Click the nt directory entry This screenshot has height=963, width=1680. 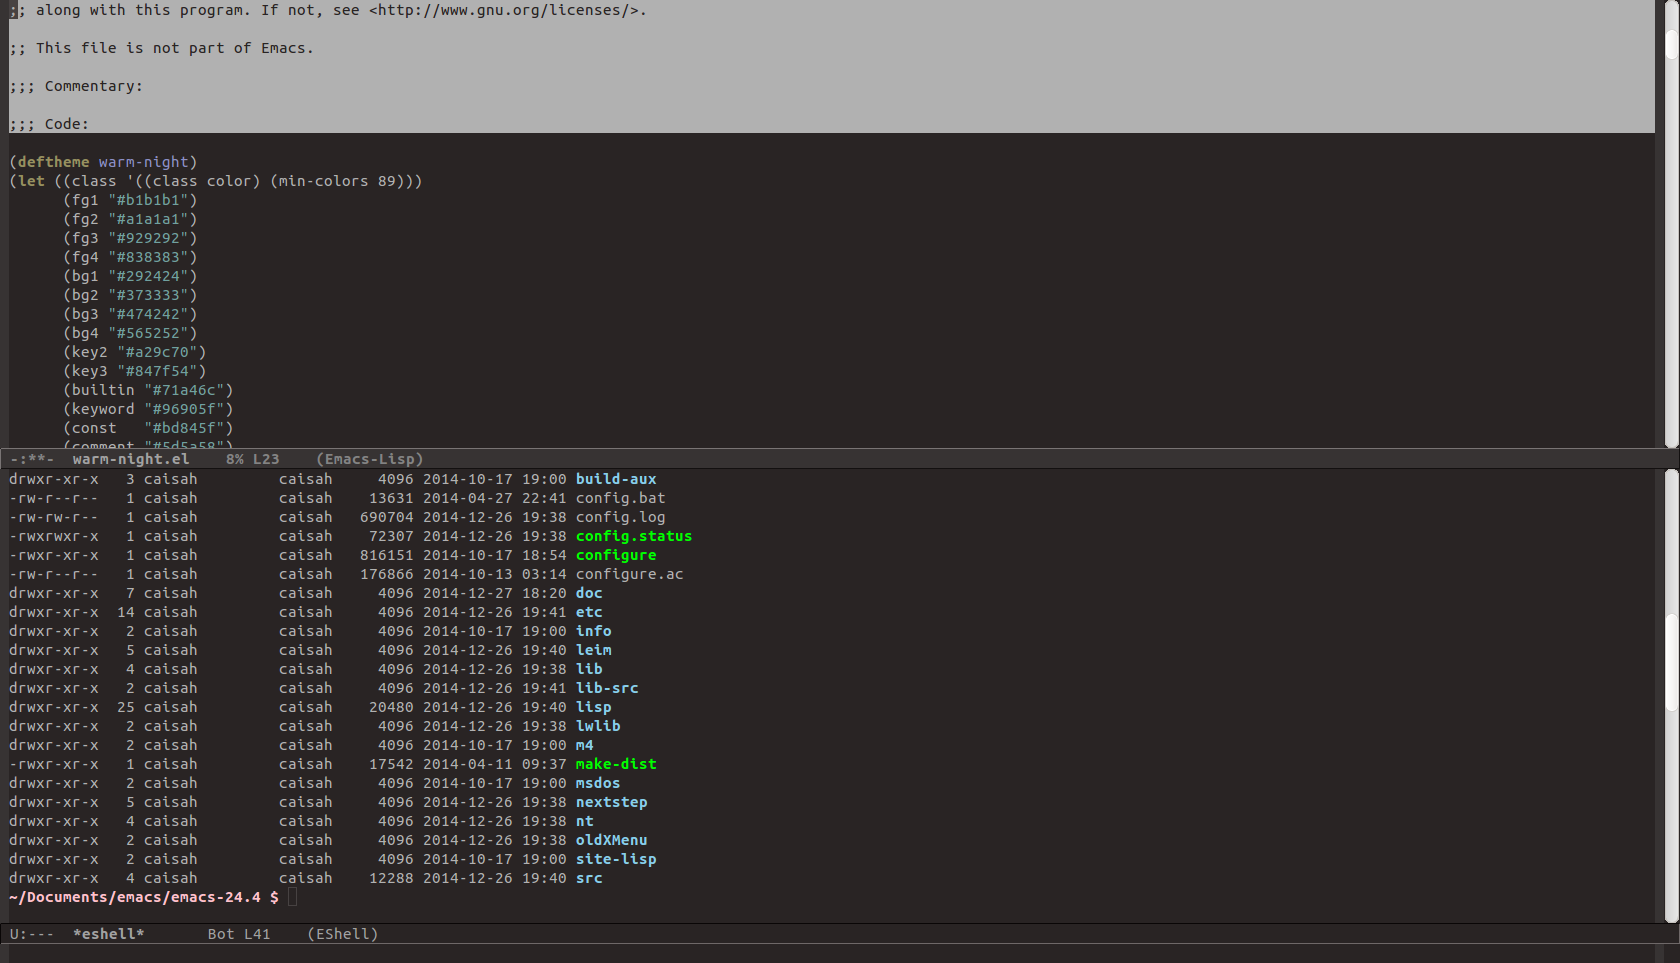tap(584, 821)
